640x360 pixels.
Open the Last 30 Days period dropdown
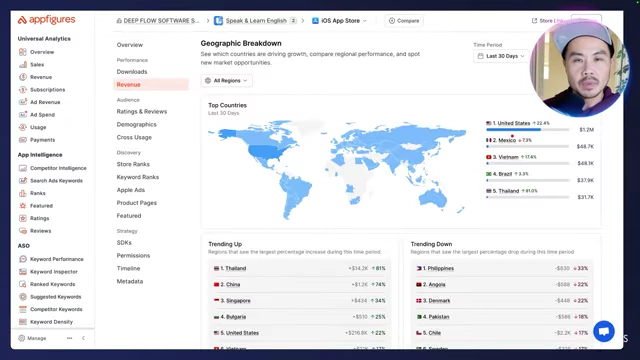coord(501,56)
